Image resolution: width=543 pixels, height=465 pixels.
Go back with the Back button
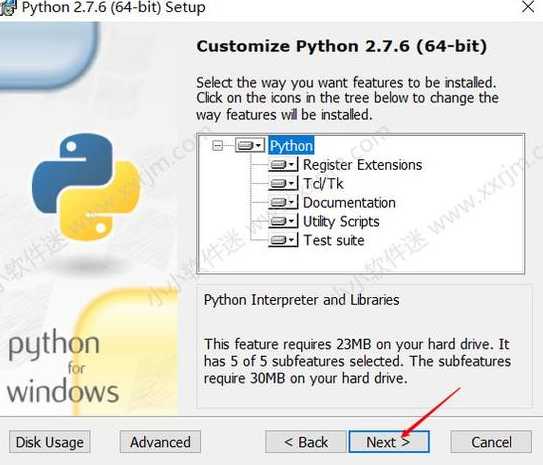306,442
